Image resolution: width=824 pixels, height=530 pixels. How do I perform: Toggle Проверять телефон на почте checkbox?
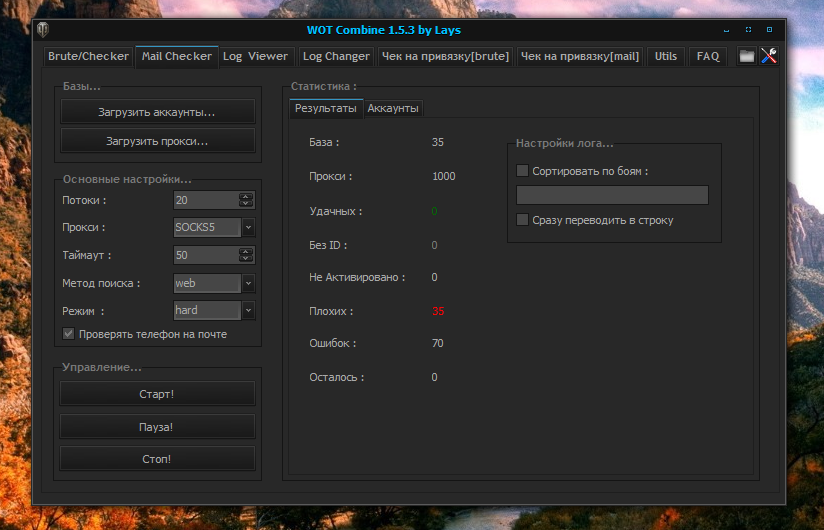[x=68, y=334]
